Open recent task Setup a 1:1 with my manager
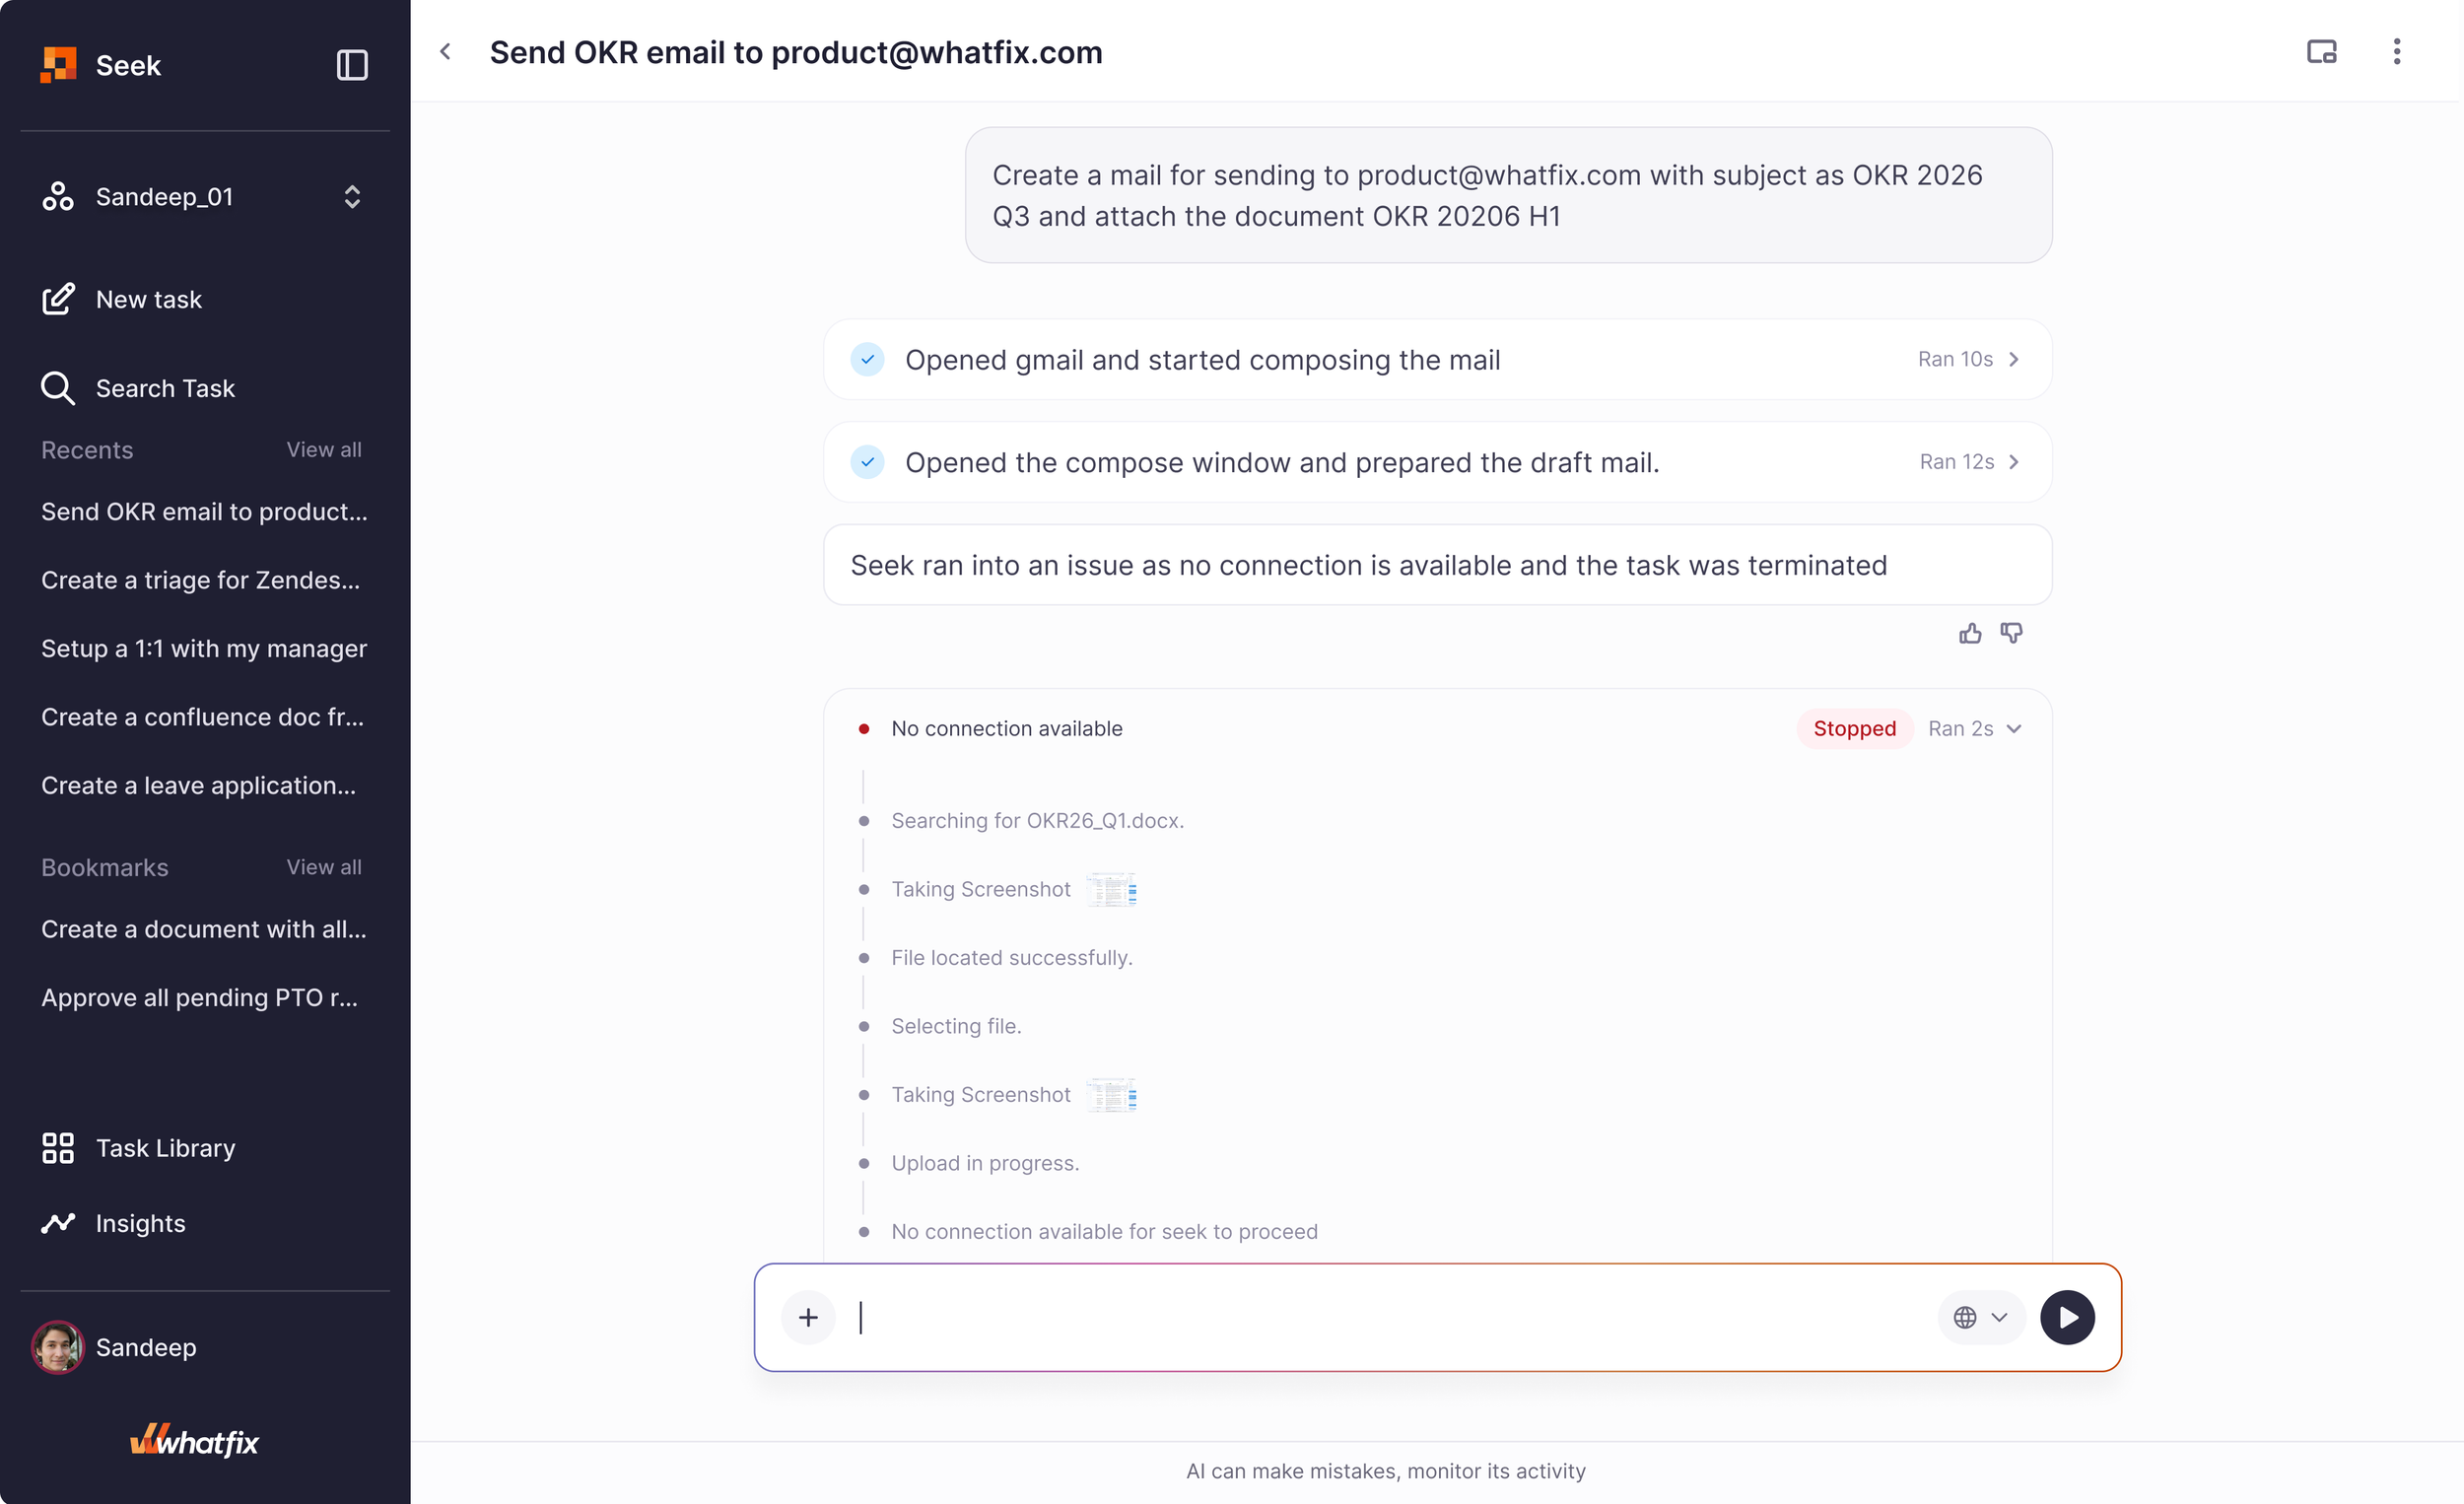The height and width of the screenshot is (1504, 2464). [204, 648]
